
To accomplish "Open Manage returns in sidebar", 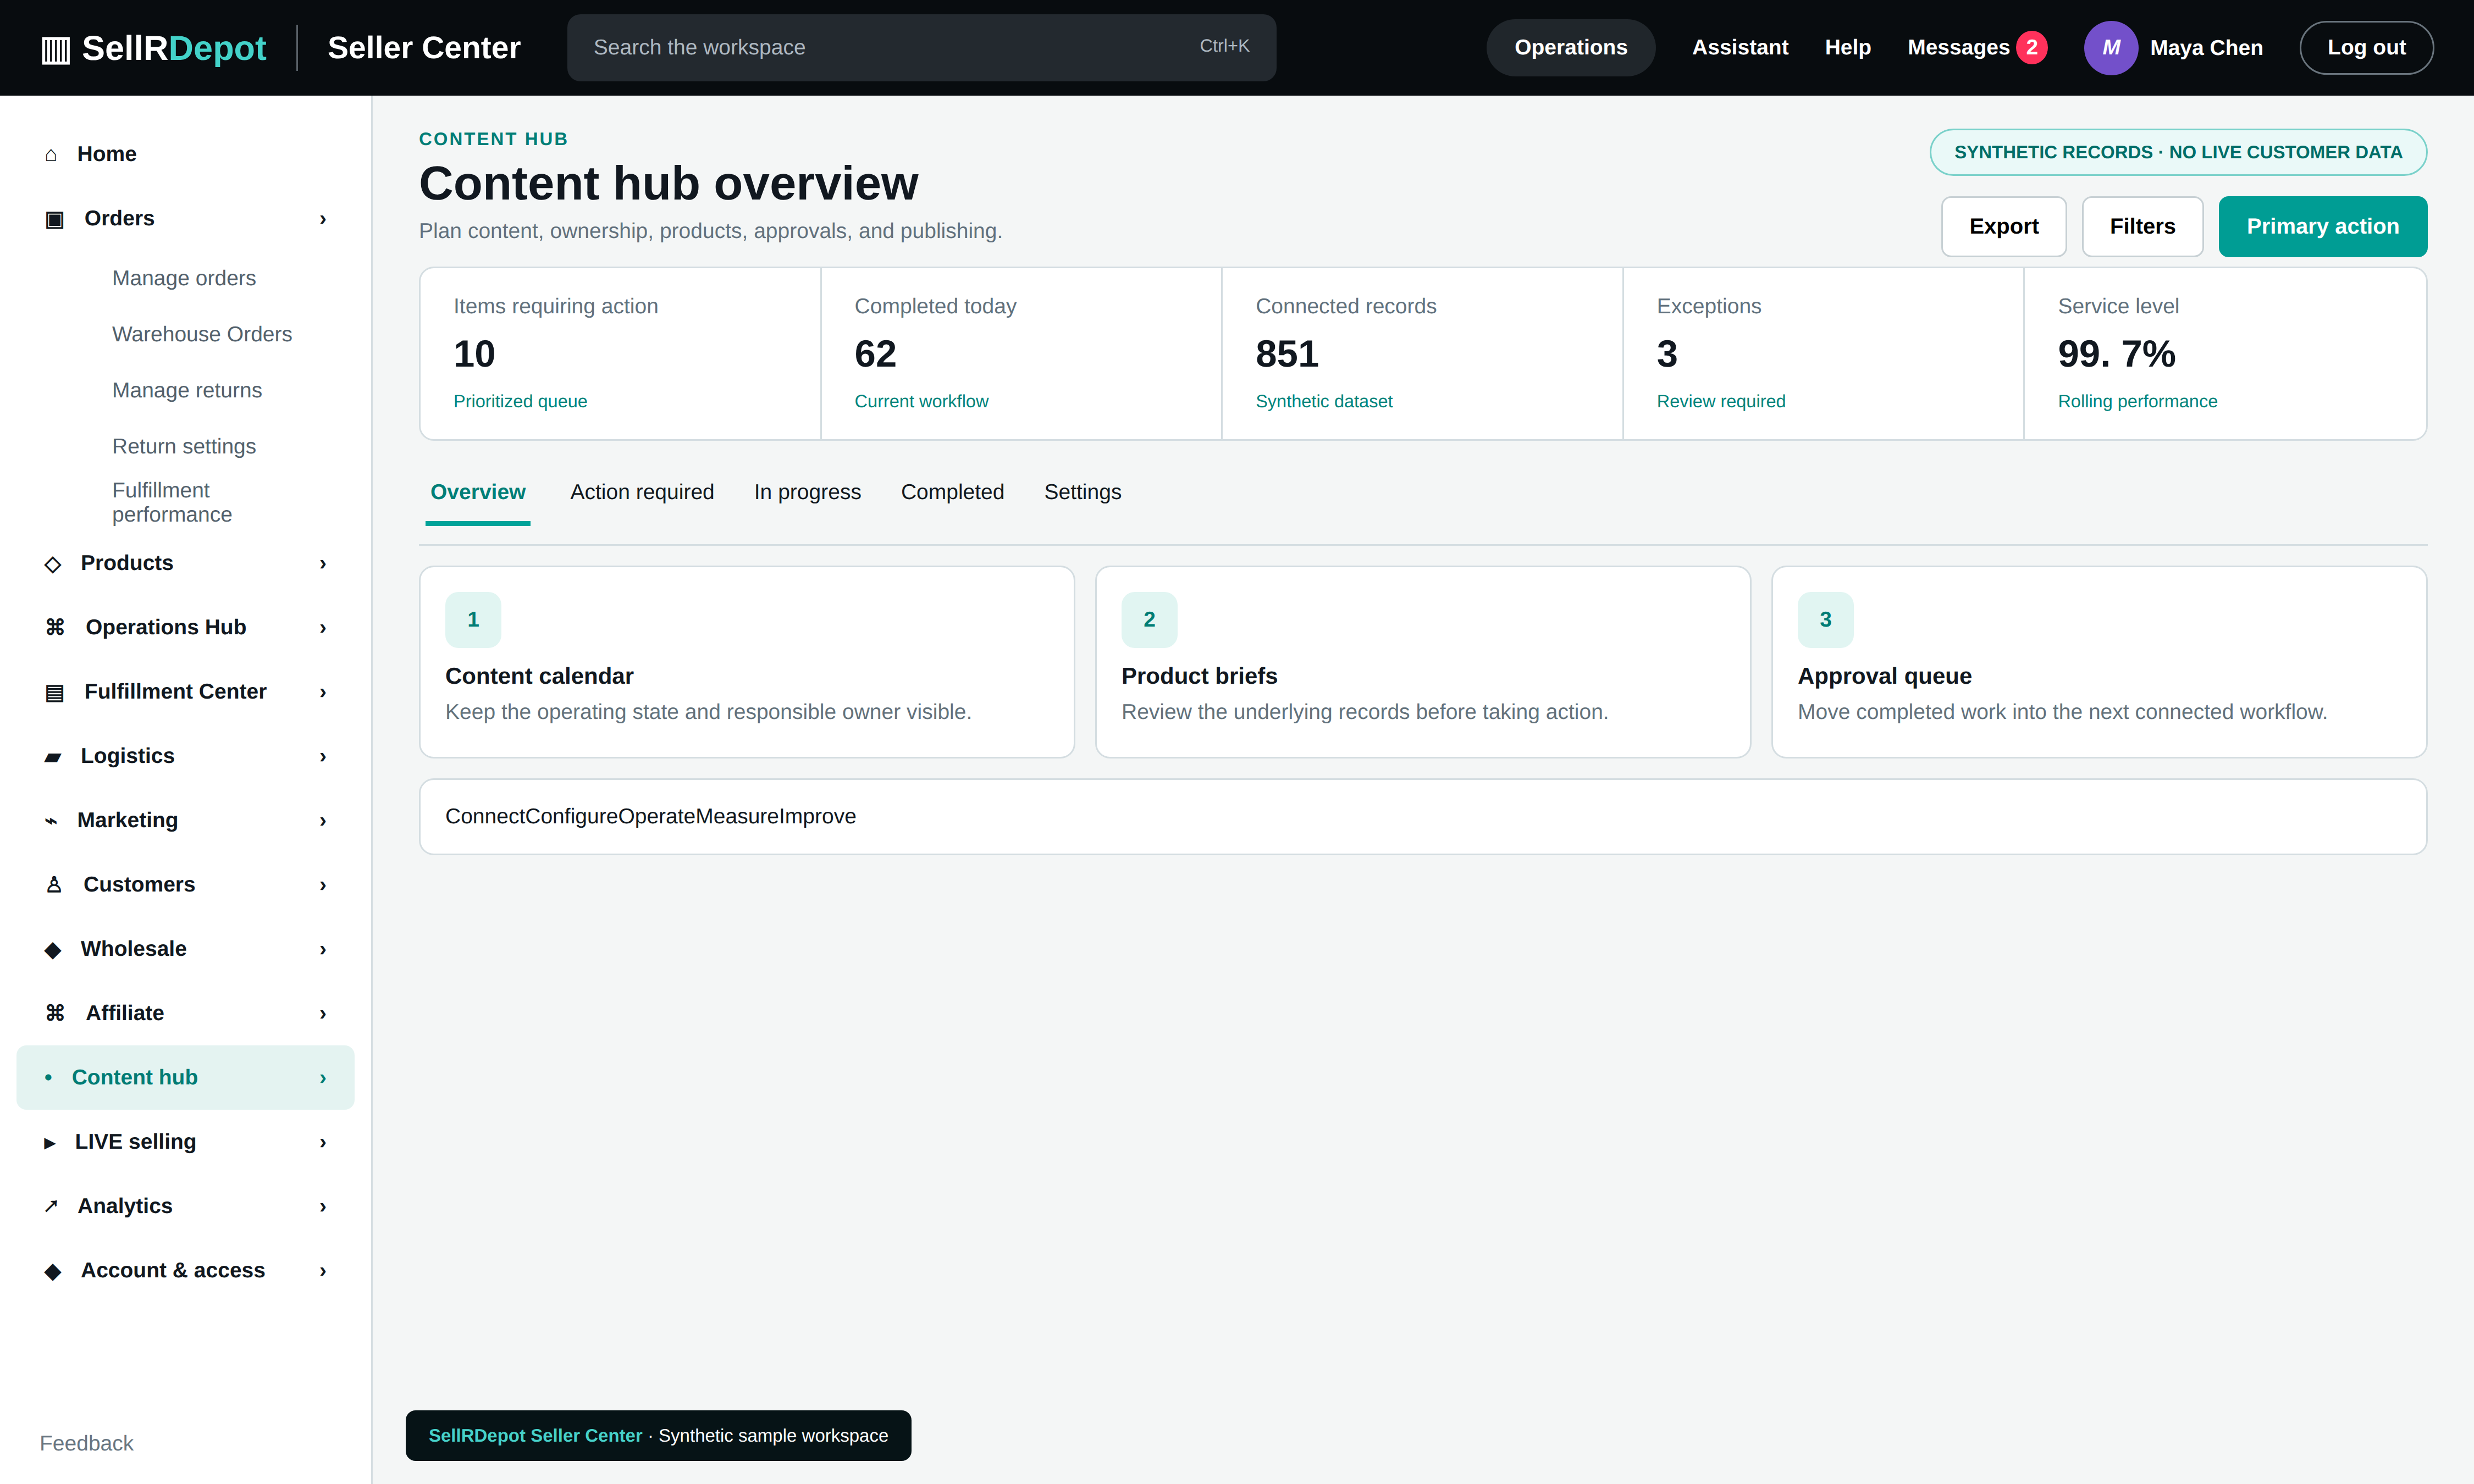I will click(187, 390).
